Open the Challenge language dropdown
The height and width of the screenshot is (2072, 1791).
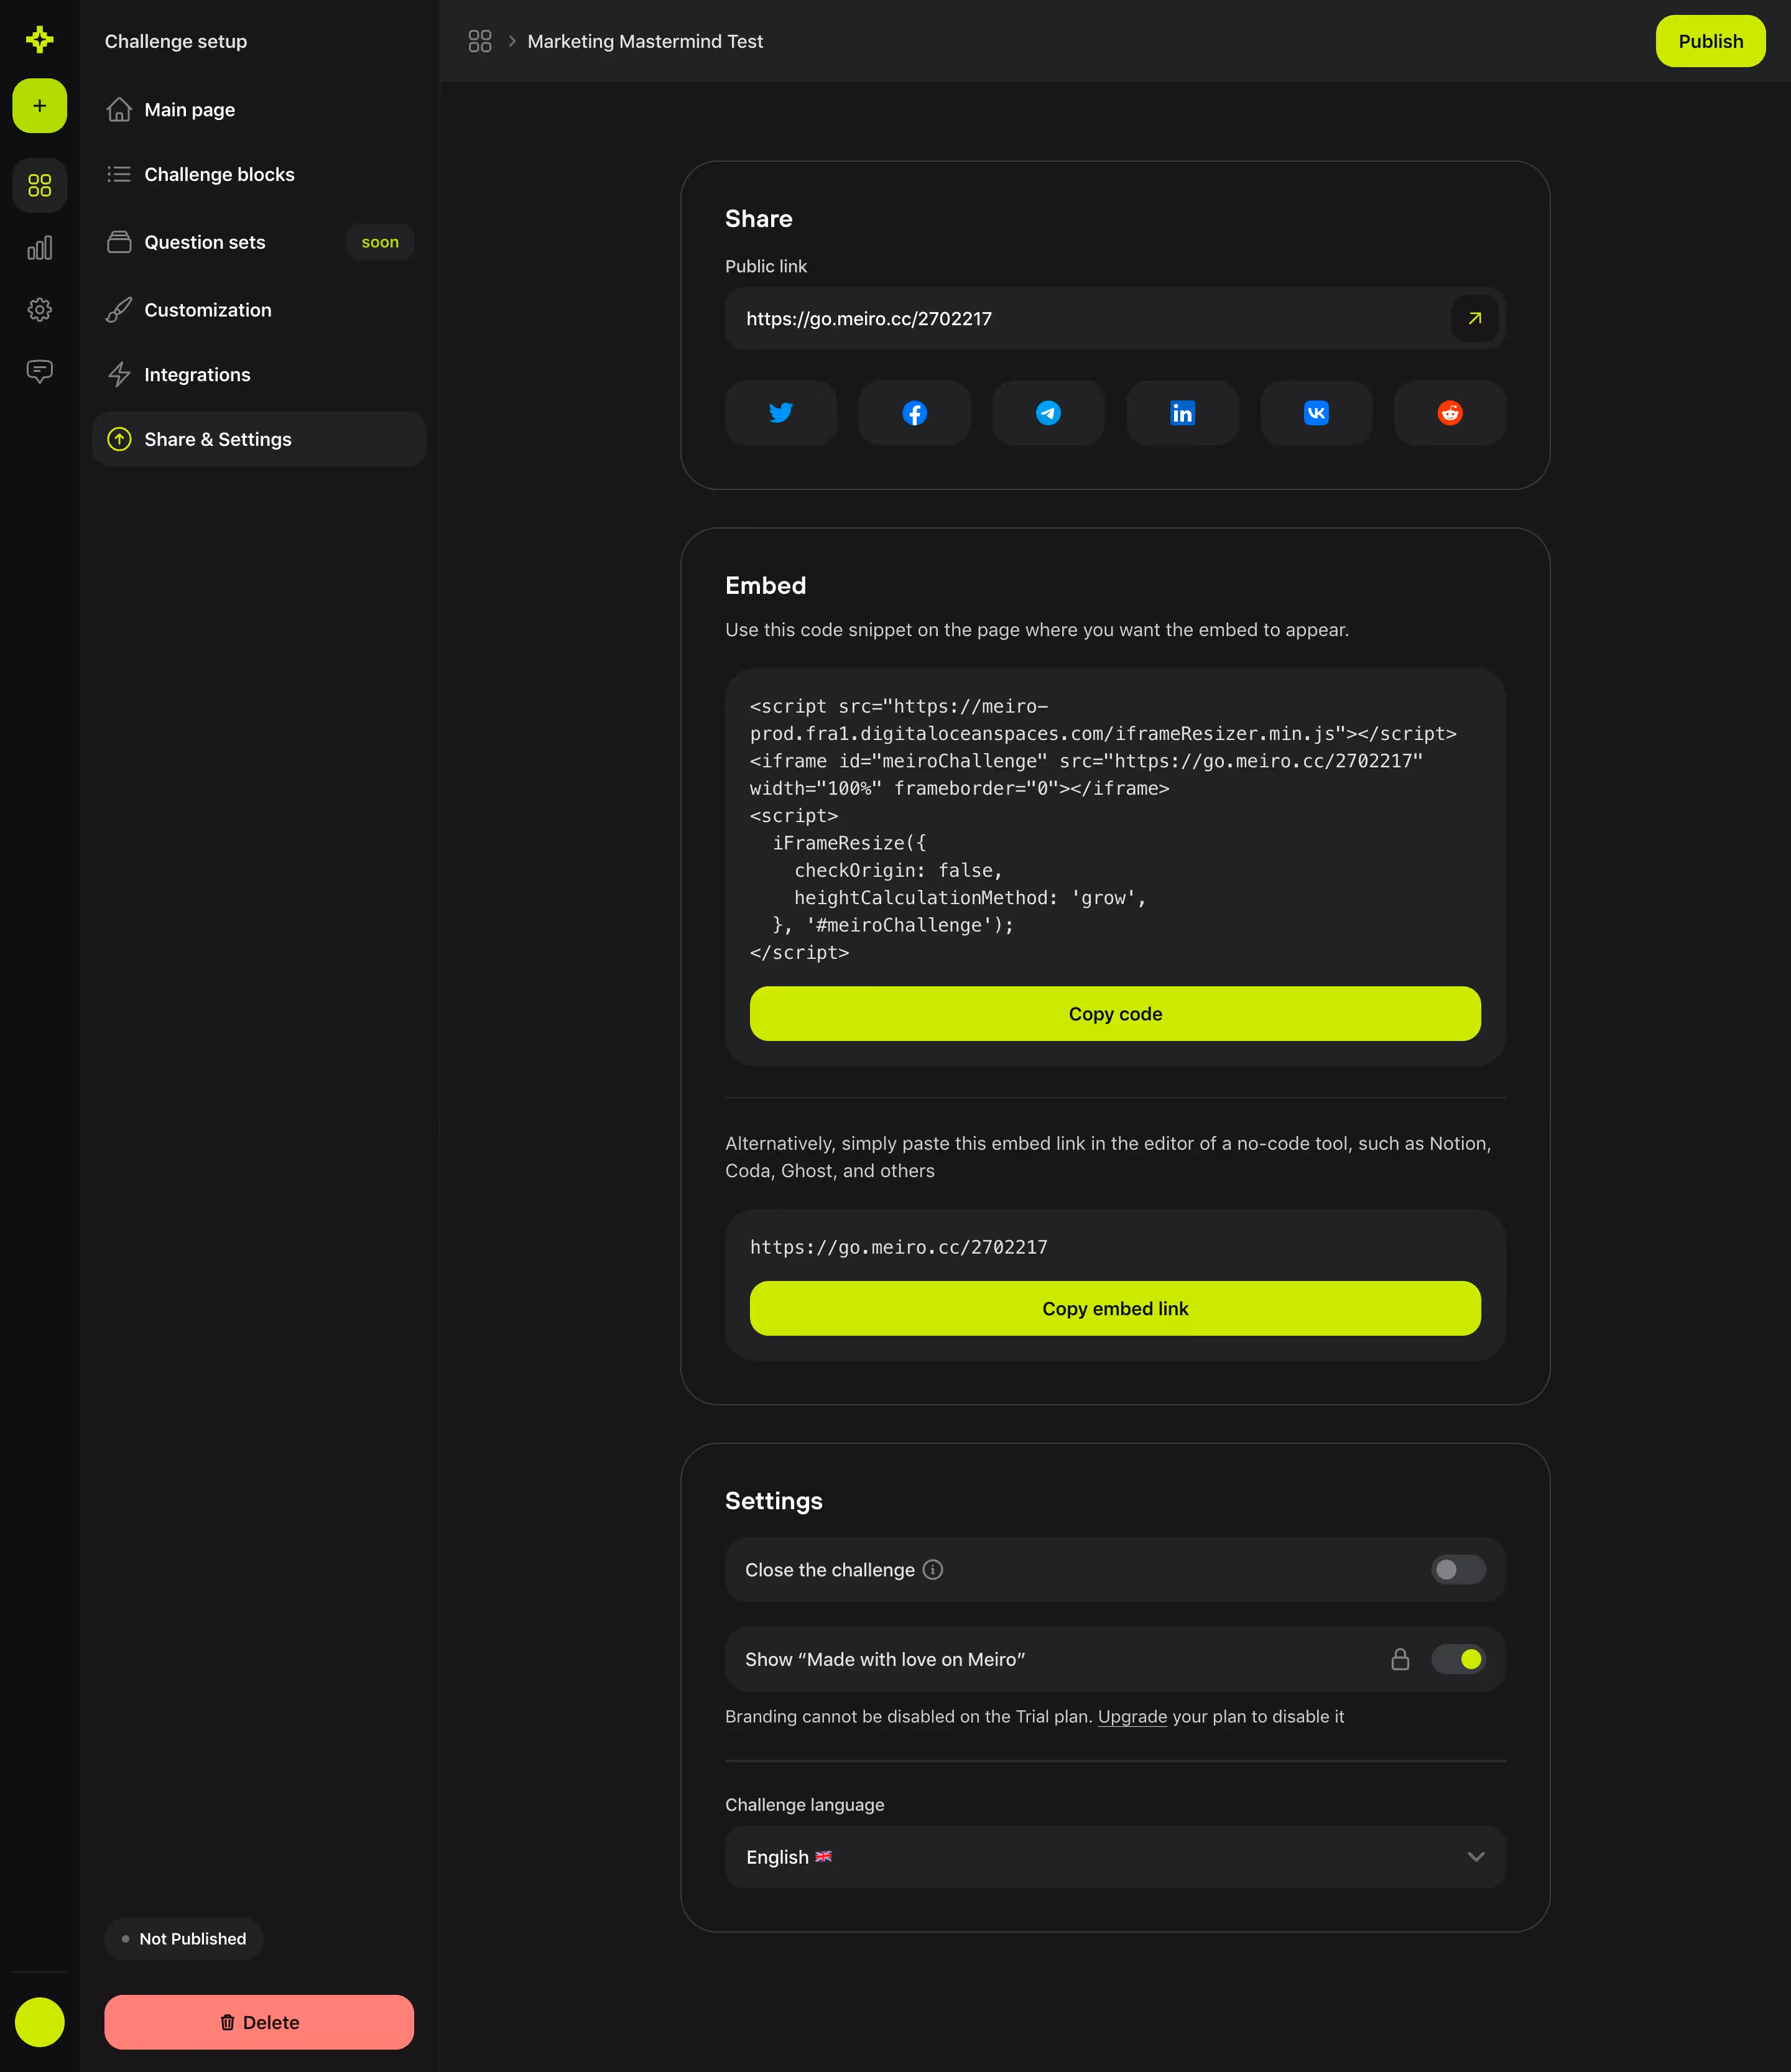coord(1114,1857)
